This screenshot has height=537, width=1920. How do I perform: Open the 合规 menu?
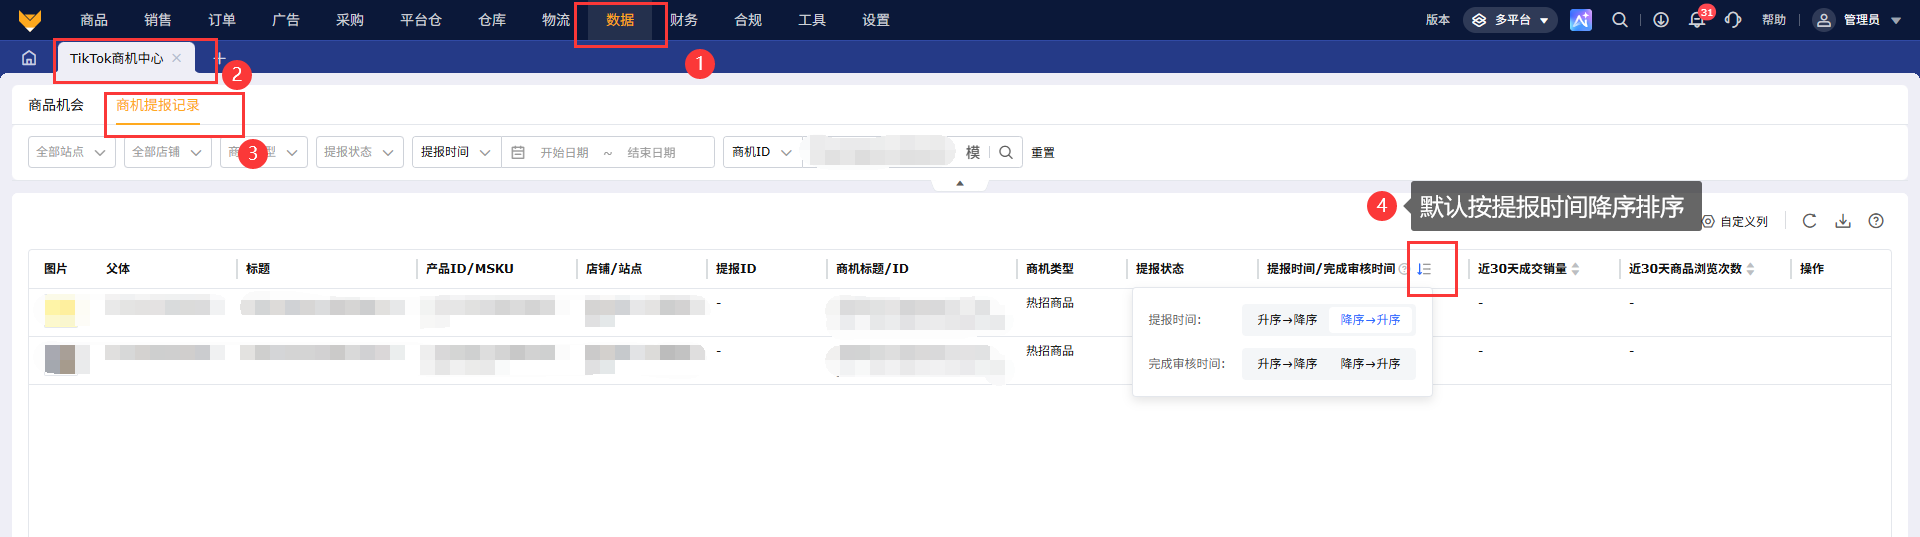coord(748,20)
